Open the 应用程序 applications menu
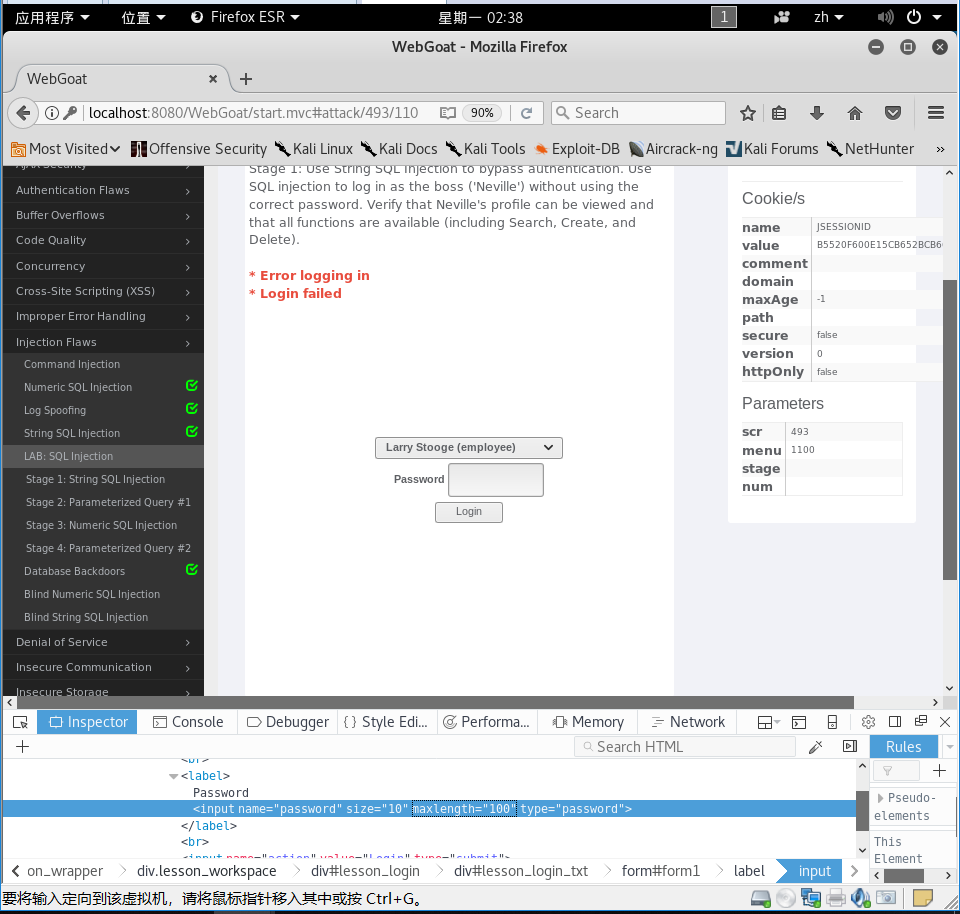The height and width of the screenshot is (914, 960). [x=52, y=17]
